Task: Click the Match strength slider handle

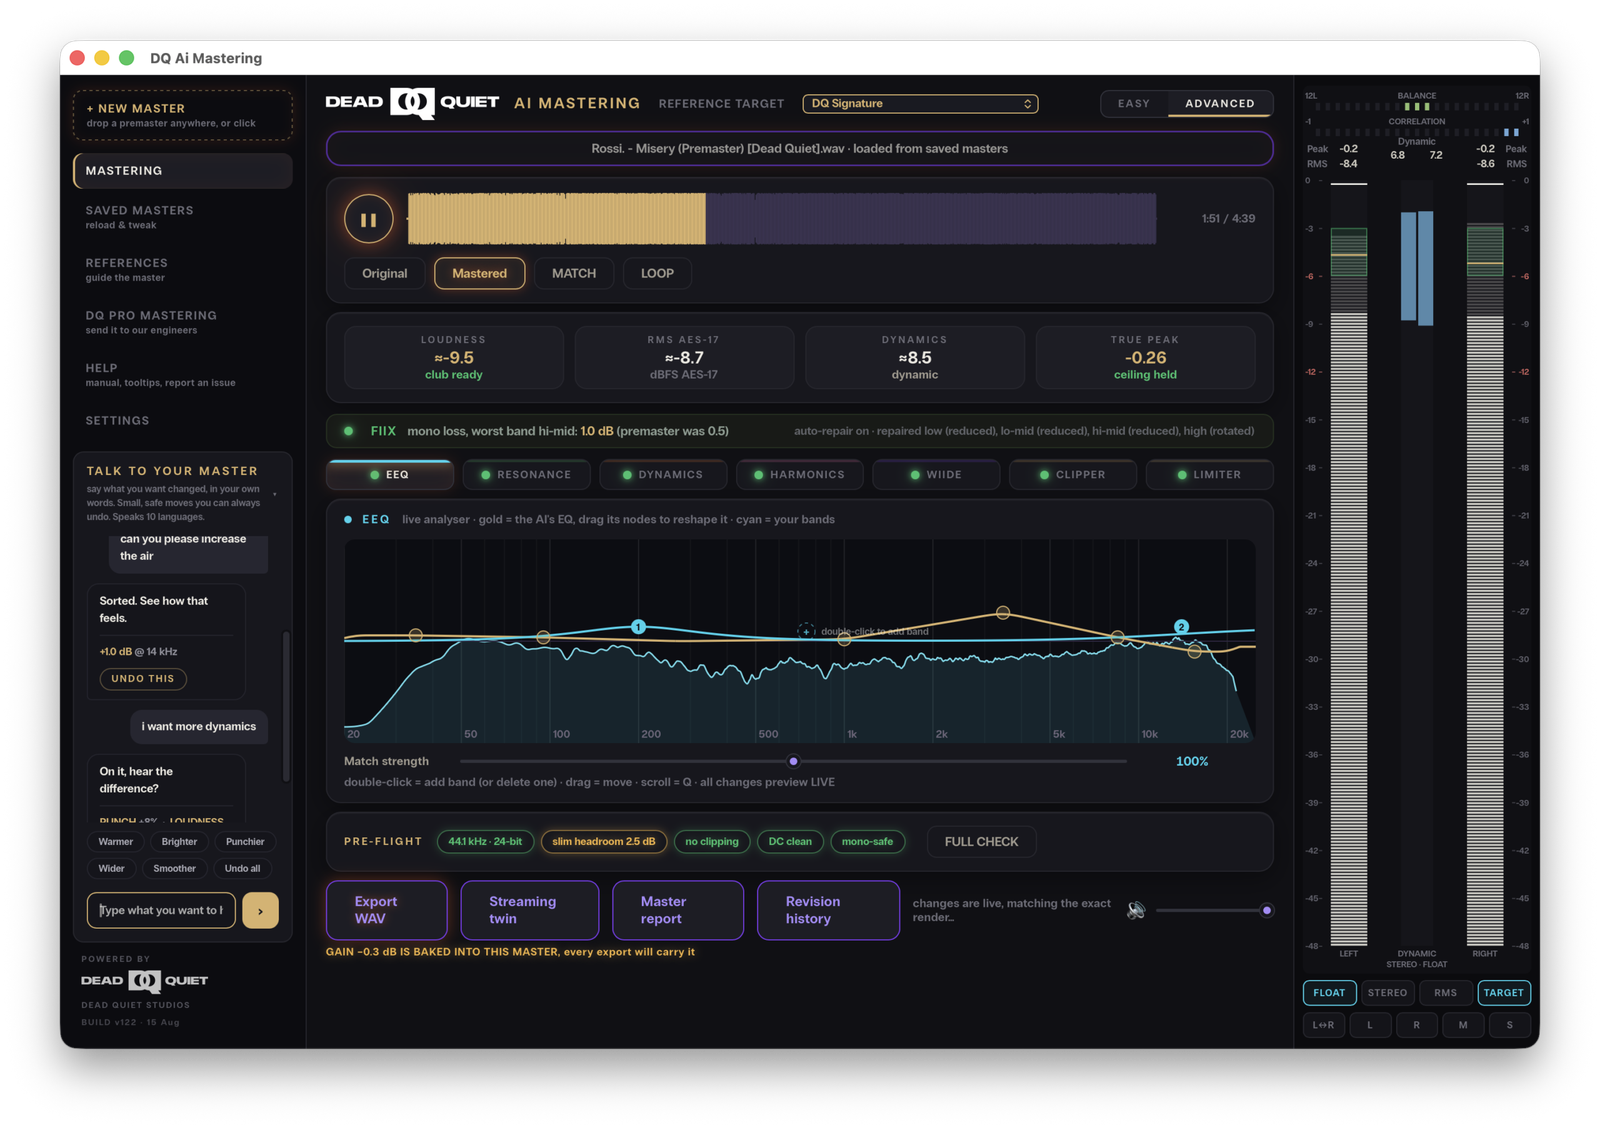Action: [794, 761]
